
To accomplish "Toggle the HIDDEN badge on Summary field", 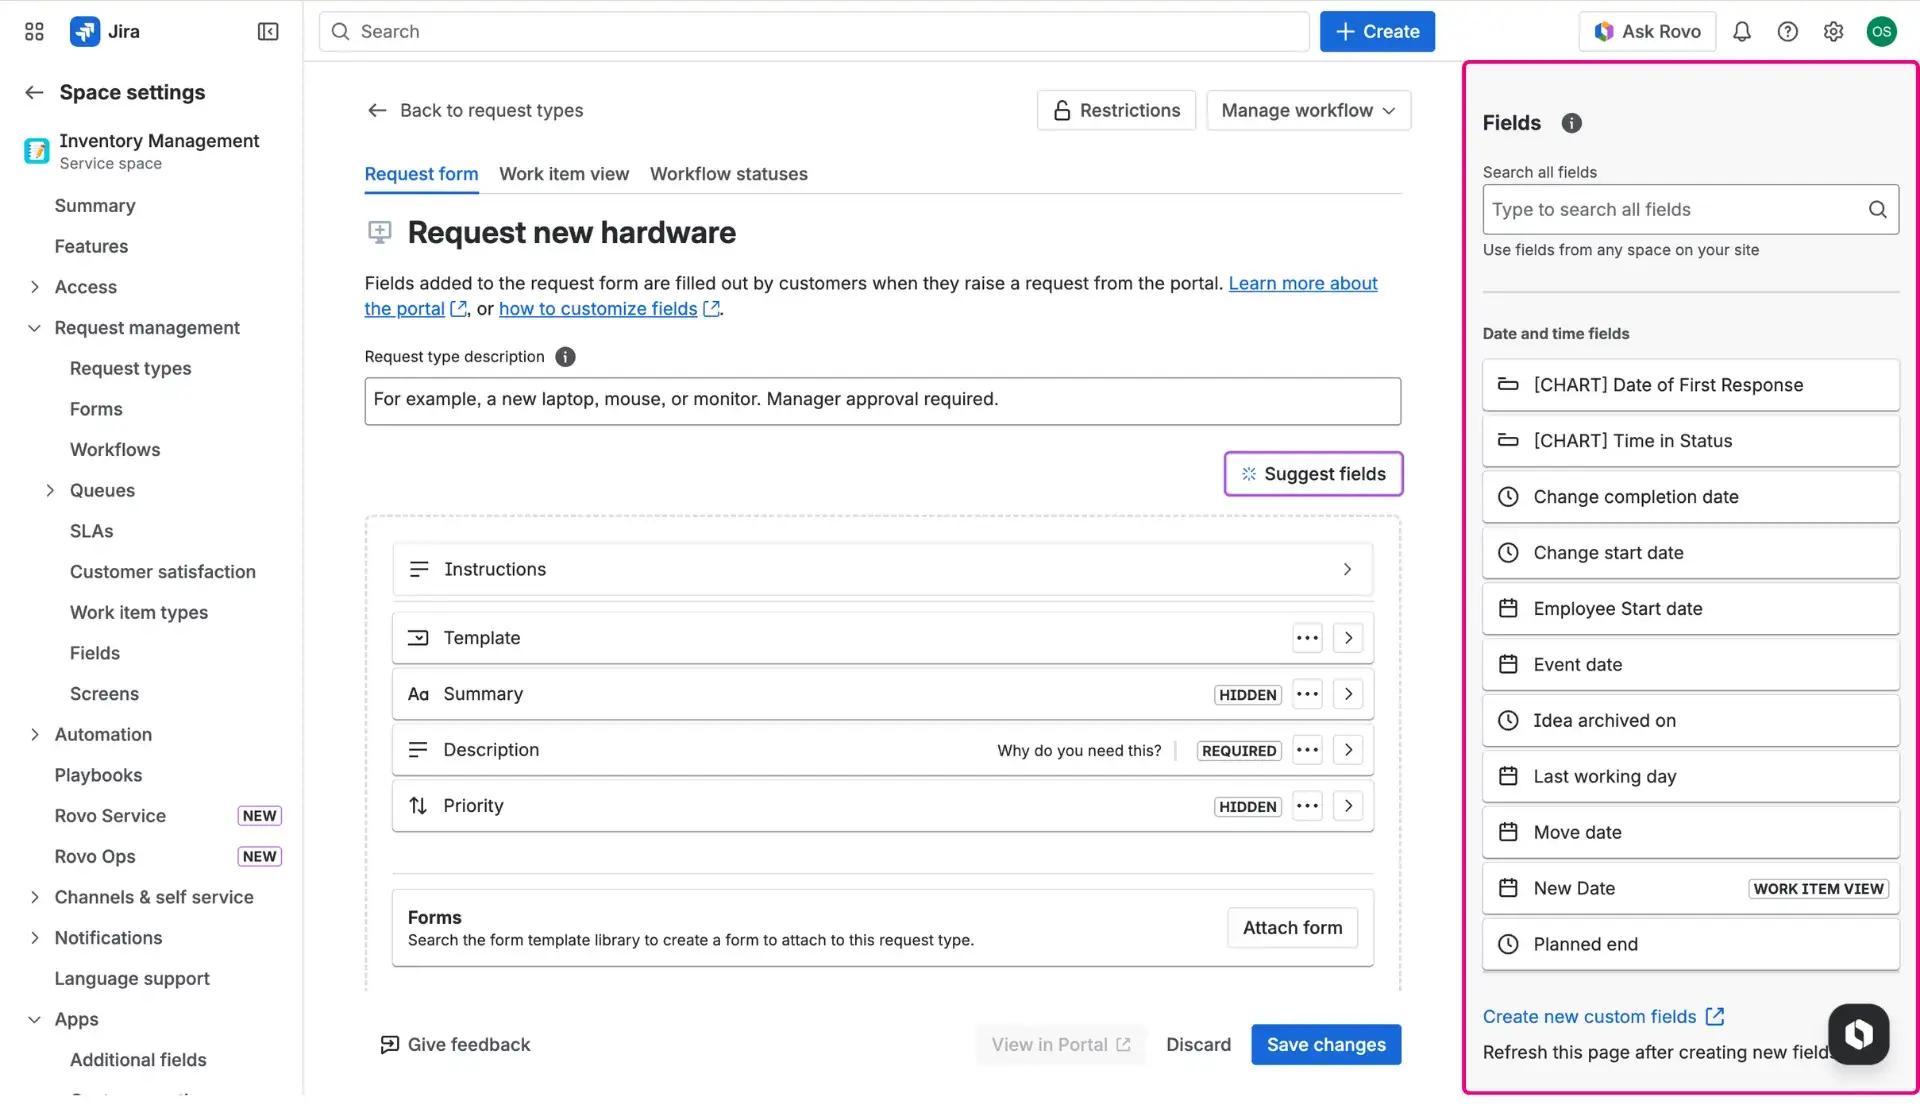I will tap(1246, 694).
